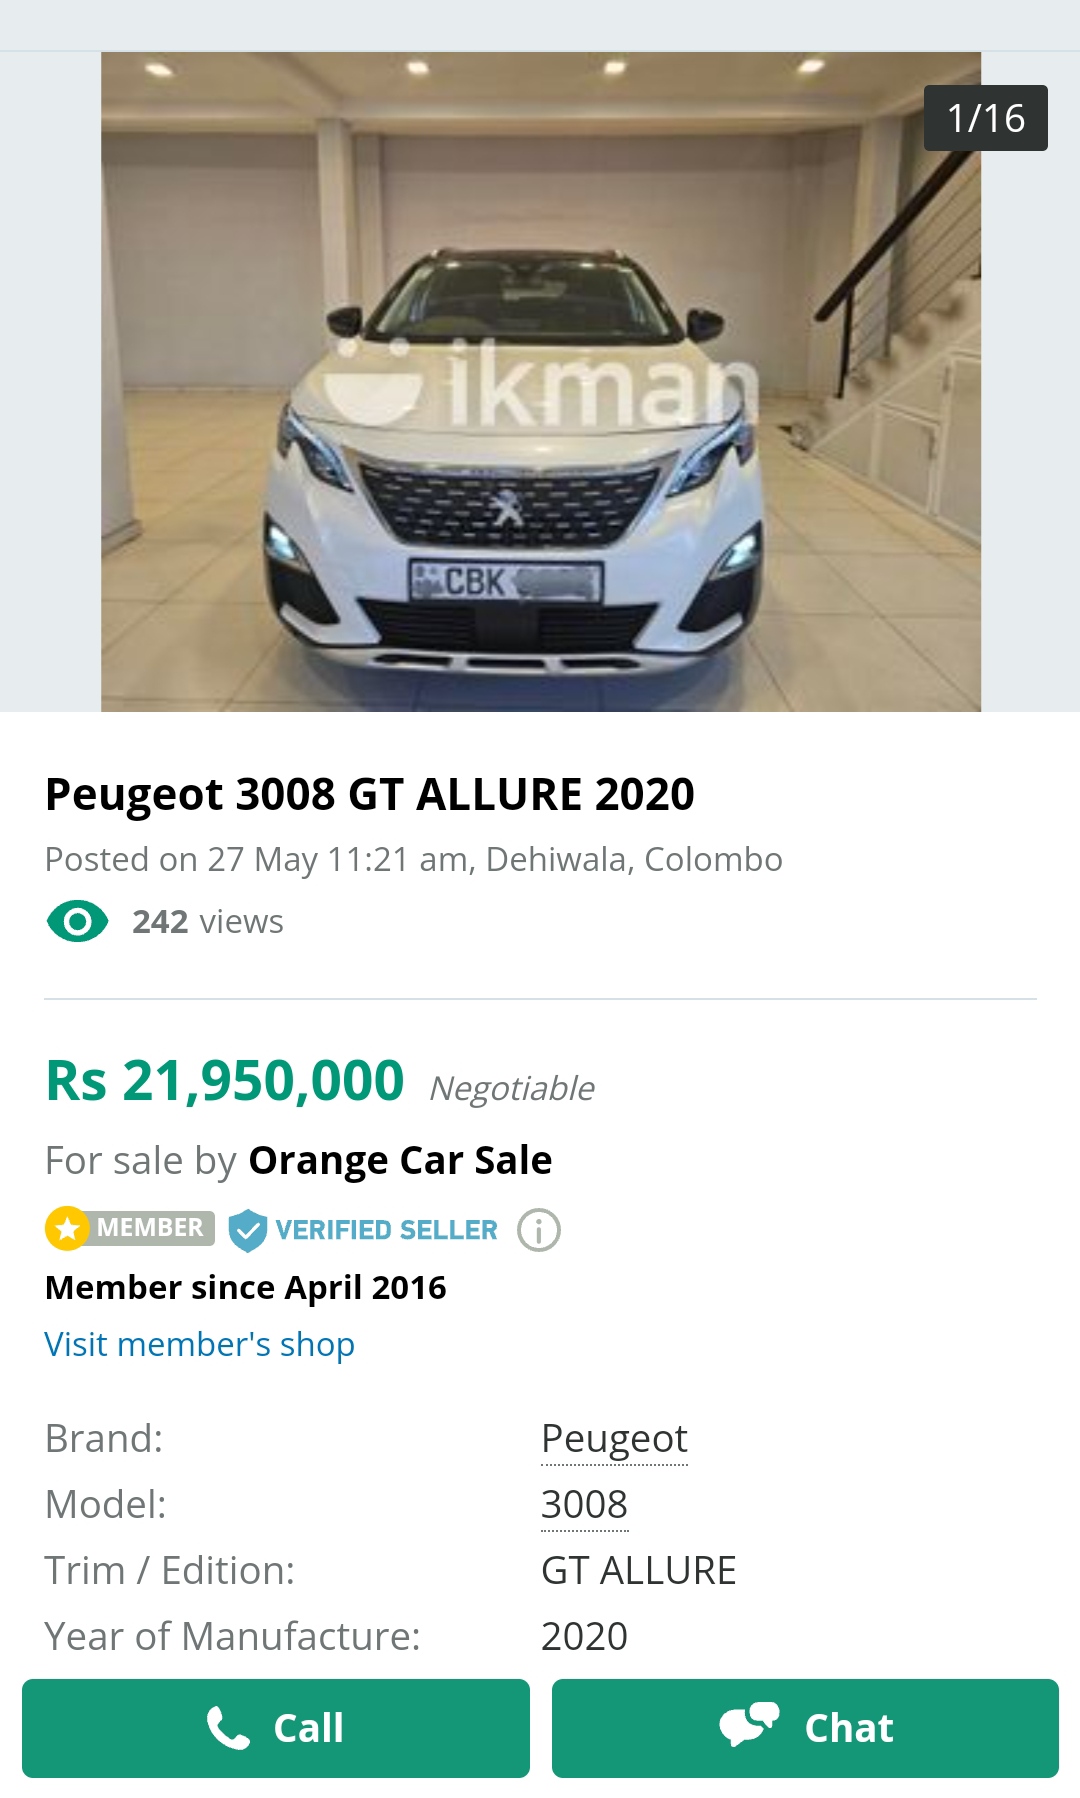
Task: Click the Negotiable label
Action: [512, 1088]
